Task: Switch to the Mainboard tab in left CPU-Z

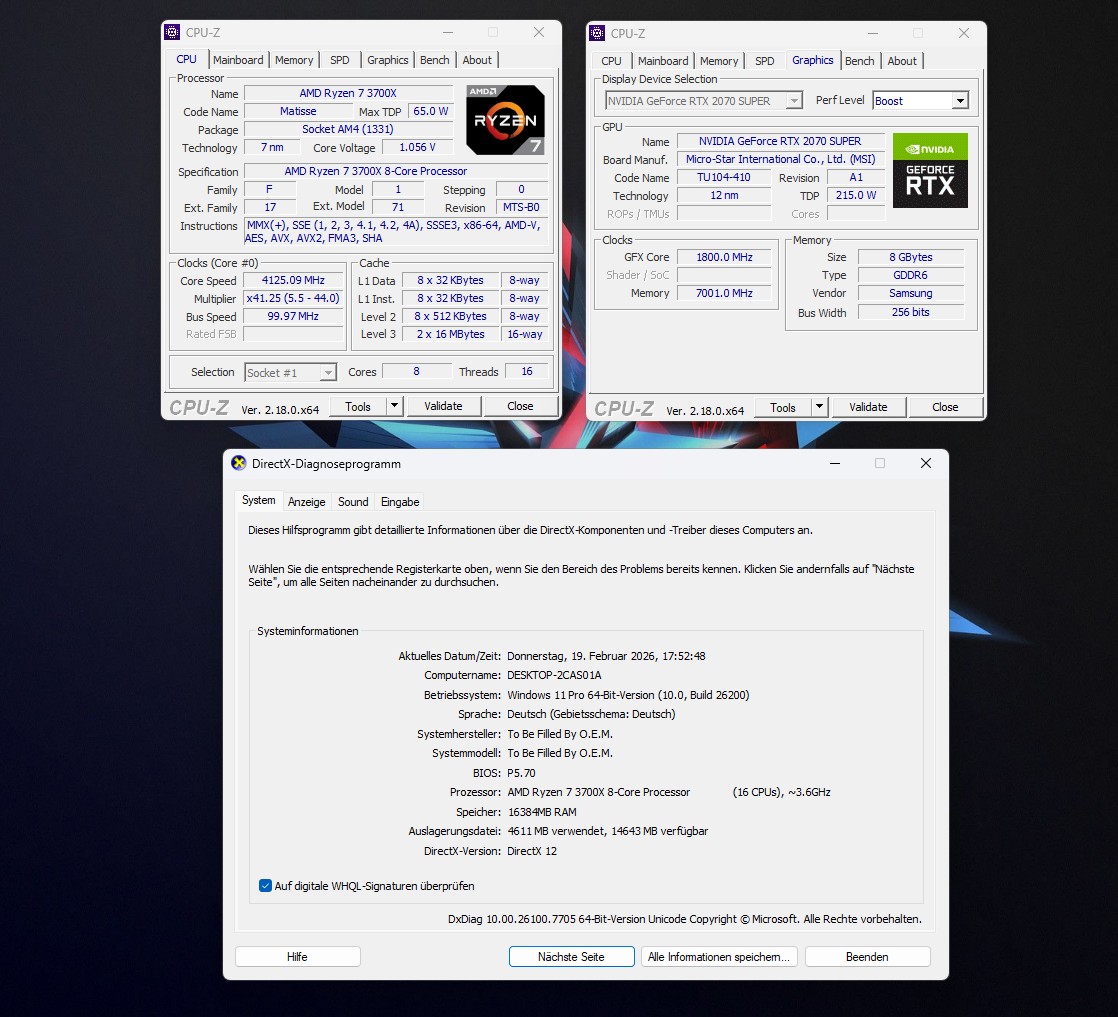Action: (238, 60)
